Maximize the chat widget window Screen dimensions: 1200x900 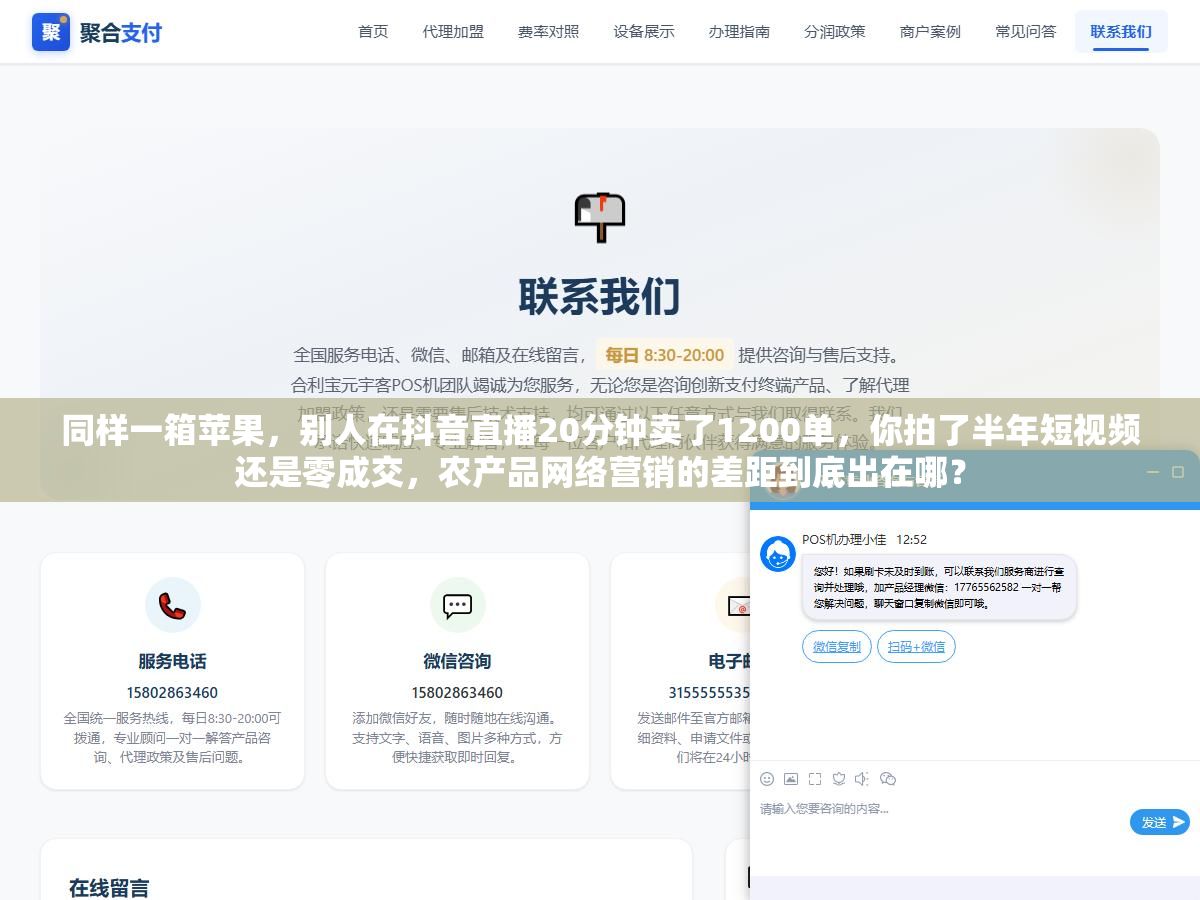click(x=1178, y=472)
